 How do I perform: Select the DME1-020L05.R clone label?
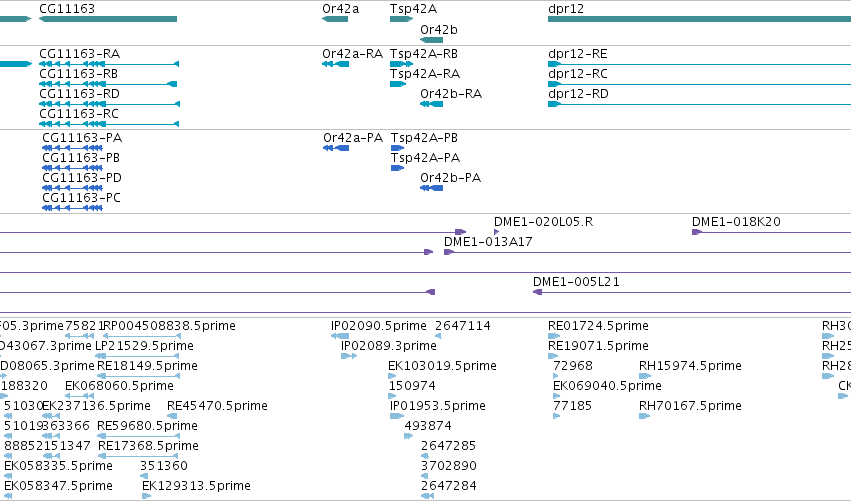click(x=543, y=221)
